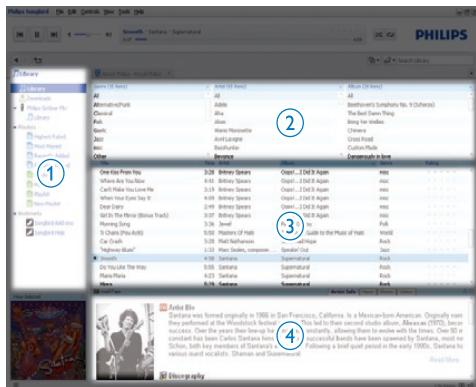This screenshot has width=476, height=387.
Task: Select the song Car Crash
Action: [111, 241]
